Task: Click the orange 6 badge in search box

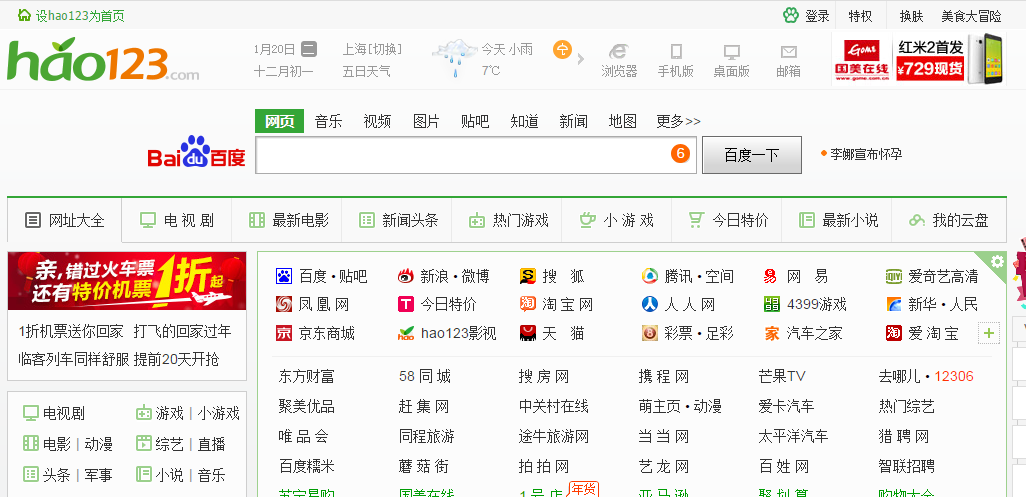Action: coord(680,154)
